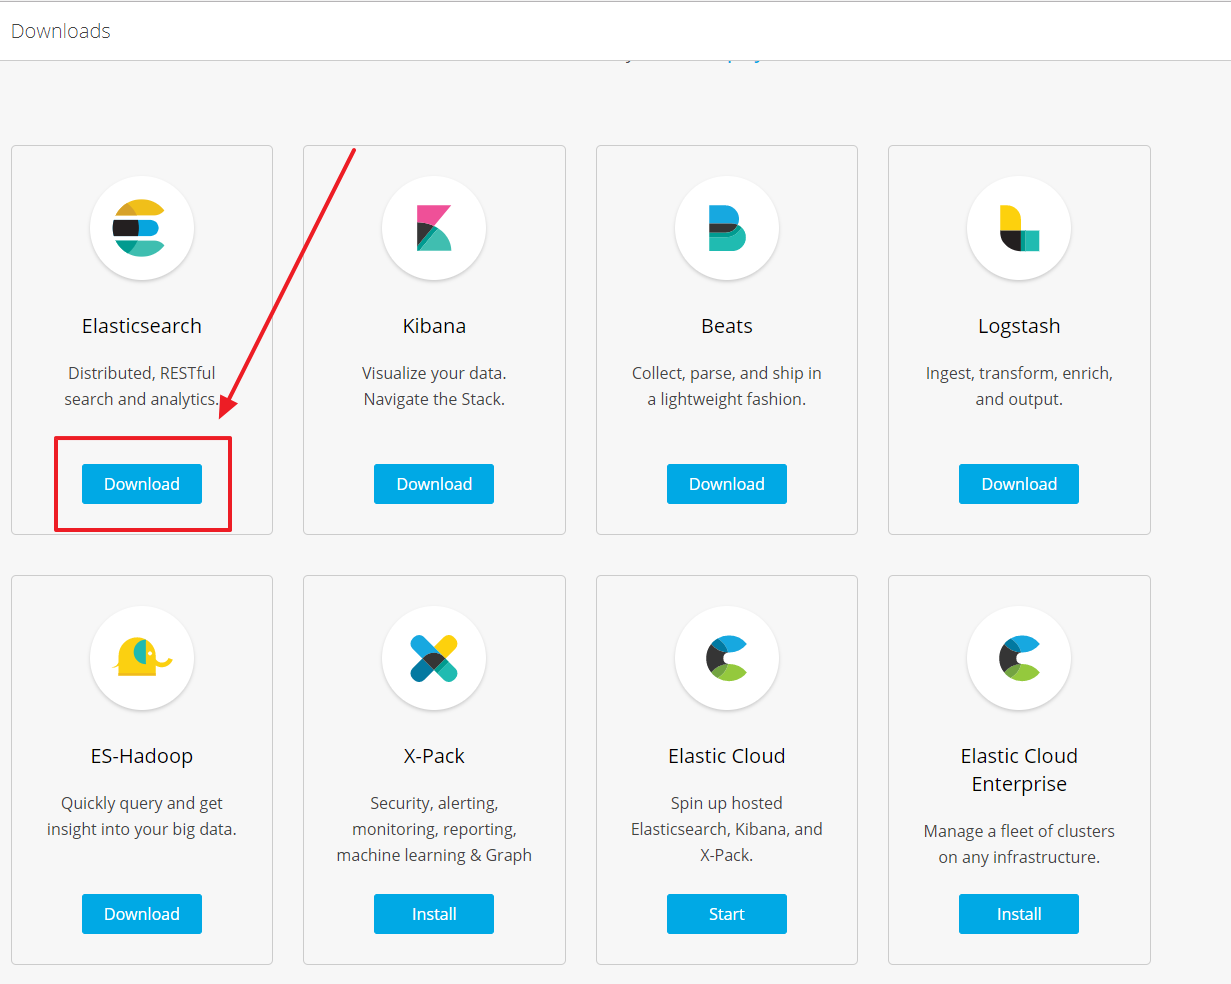Viewport: 1231px width, 984px height.
Task: Click 'Ingest, transform, enrich' description
Action: (x=1019, y=386)
